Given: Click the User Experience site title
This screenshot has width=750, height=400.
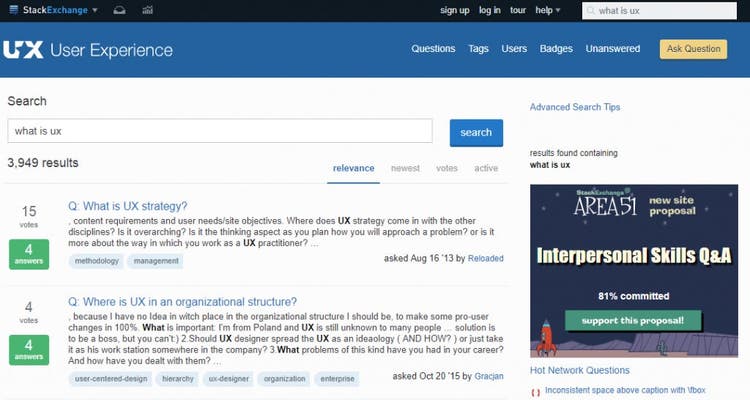Looking at the screenshot, I should tap(111, 50).
